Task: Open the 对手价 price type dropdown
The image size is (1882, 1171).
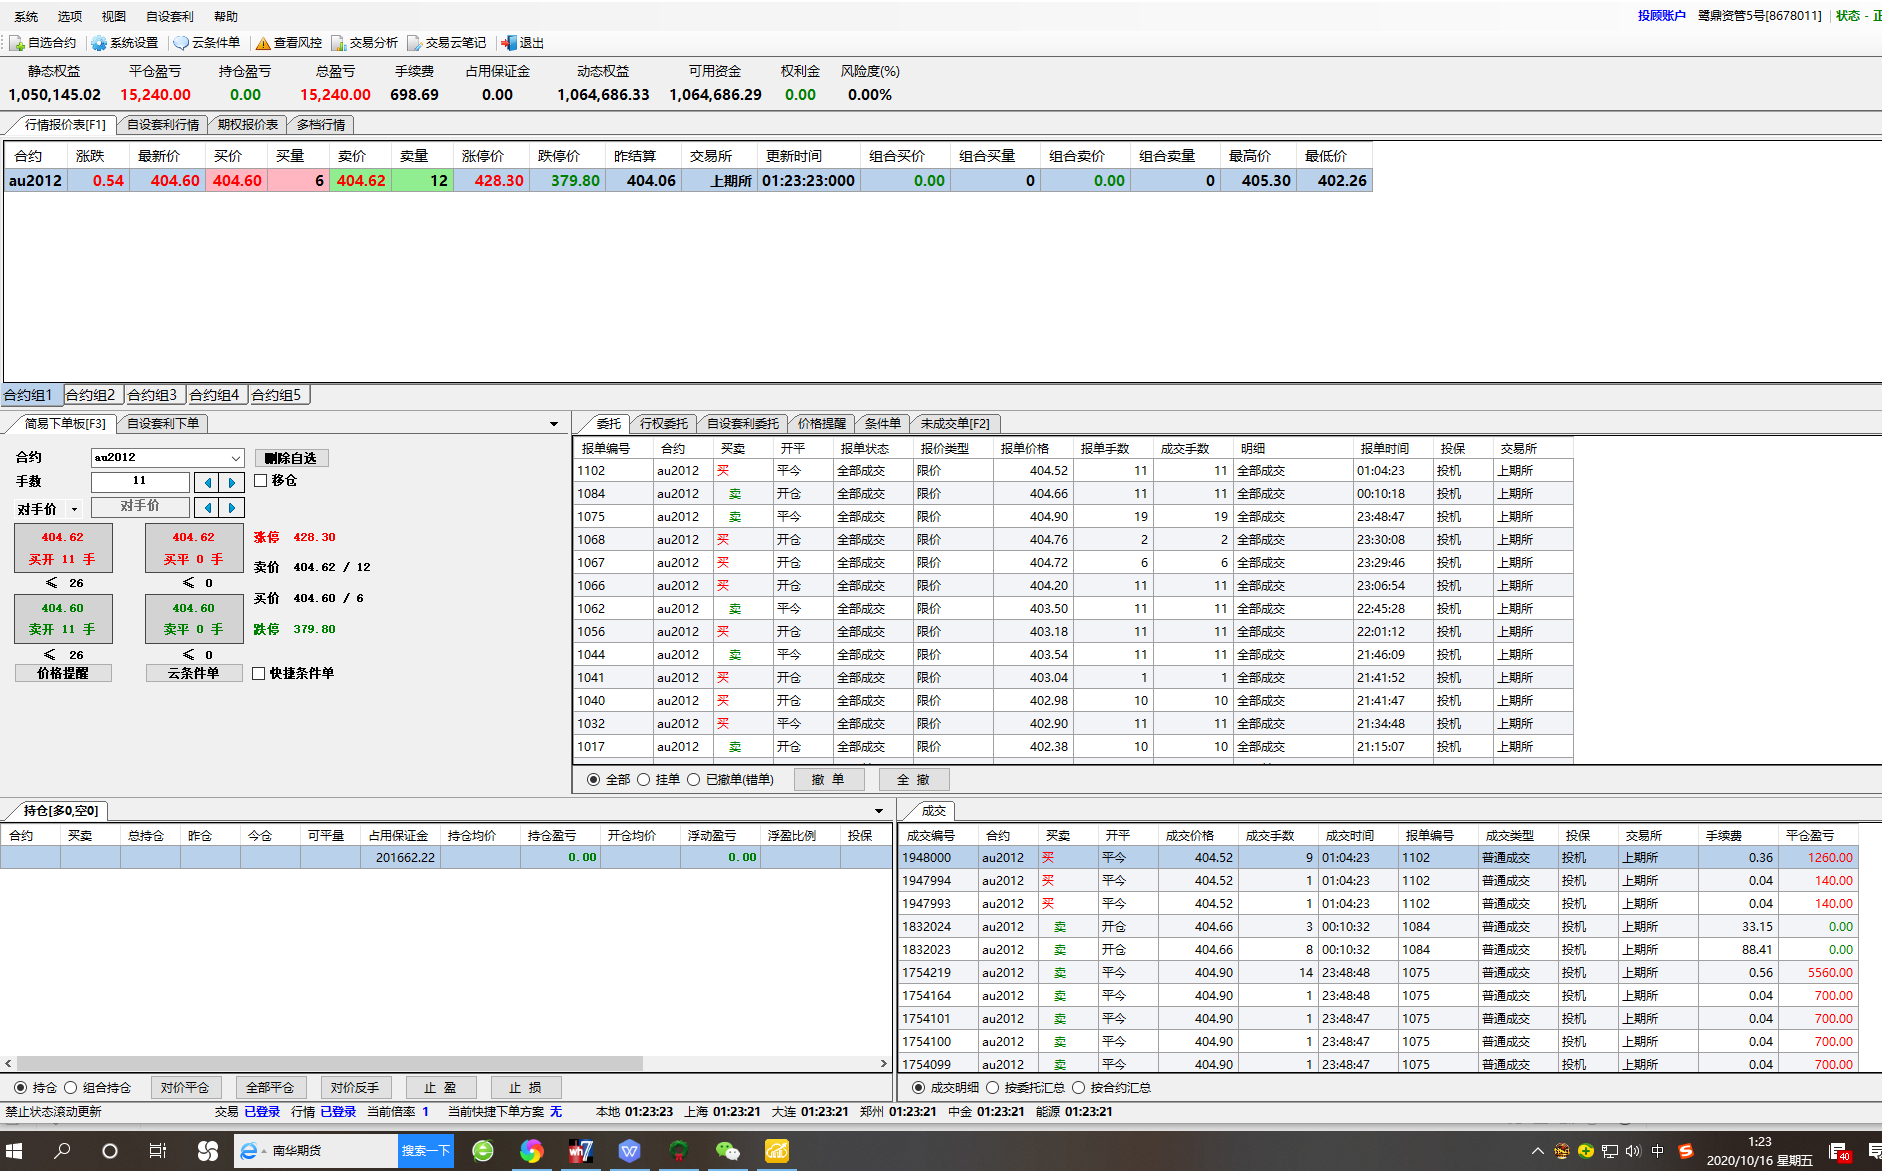Action: [74, 509]
